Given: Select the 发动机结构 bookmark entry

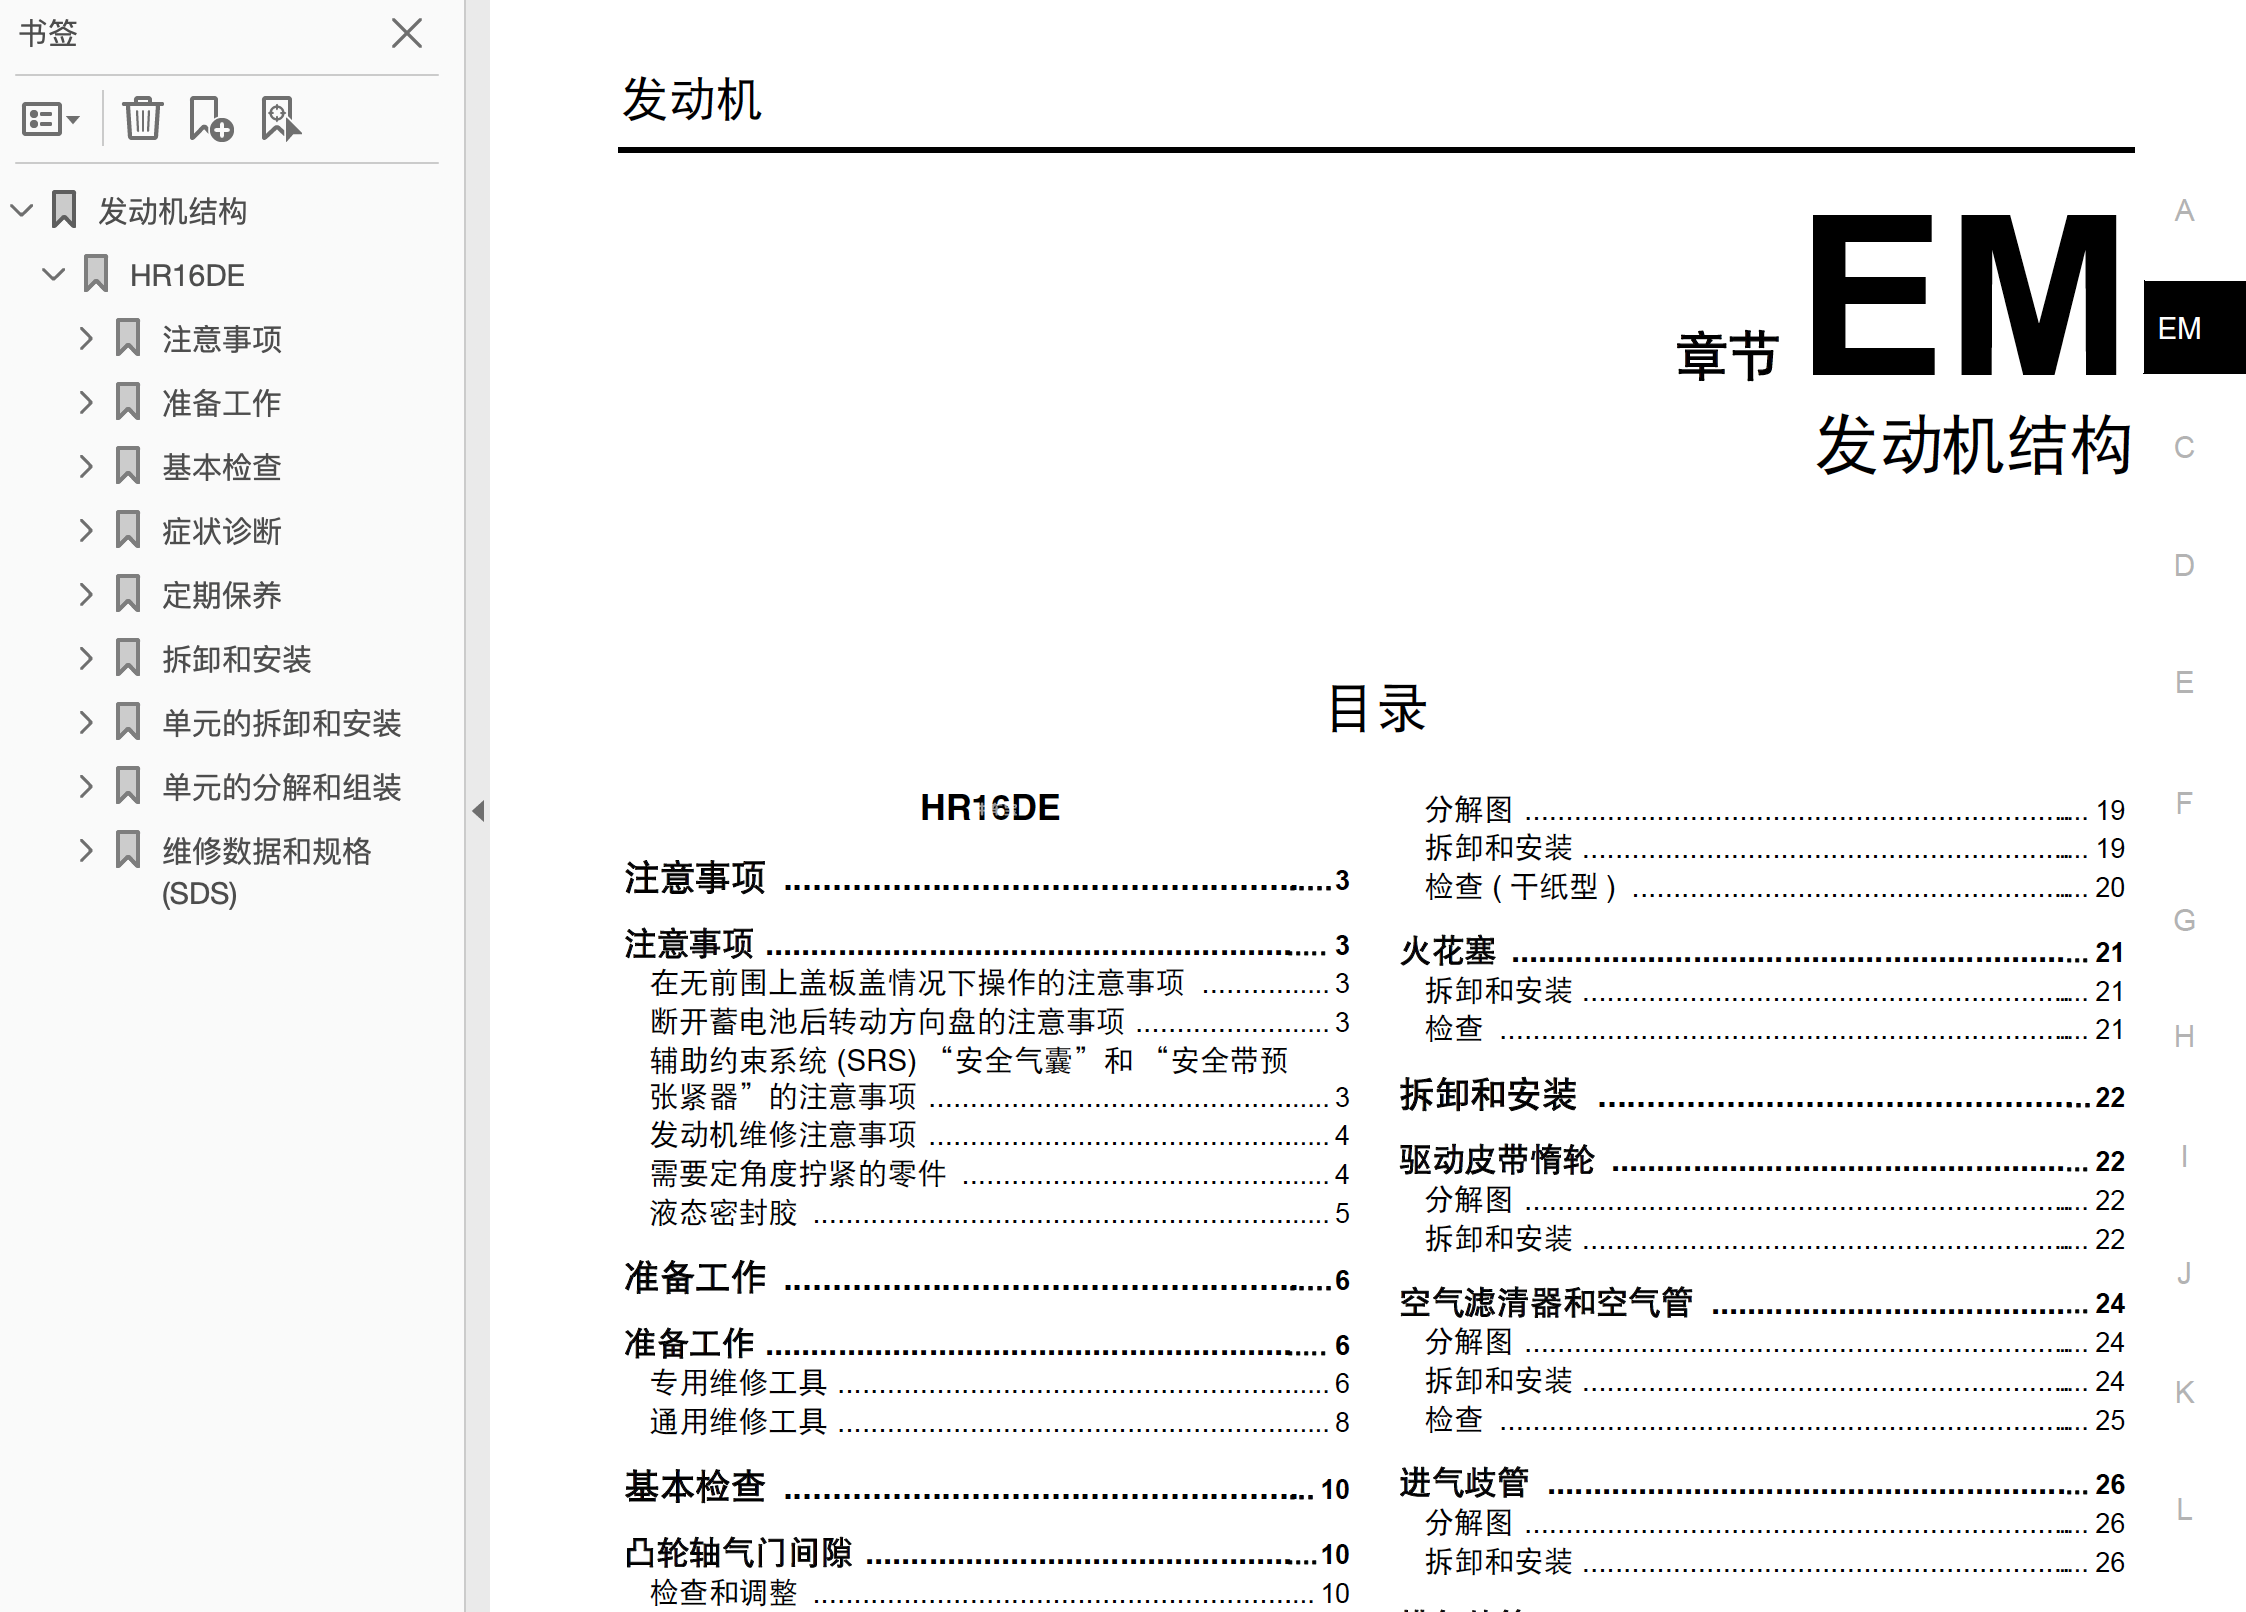Looking at the screenshot, I should [172, 211].
